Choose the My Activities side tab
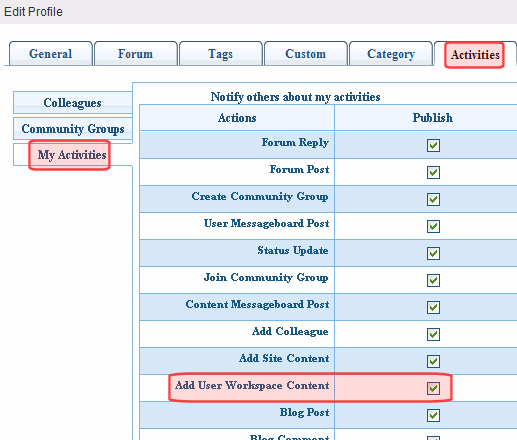 pyautogui.click(x=72, y=155)
